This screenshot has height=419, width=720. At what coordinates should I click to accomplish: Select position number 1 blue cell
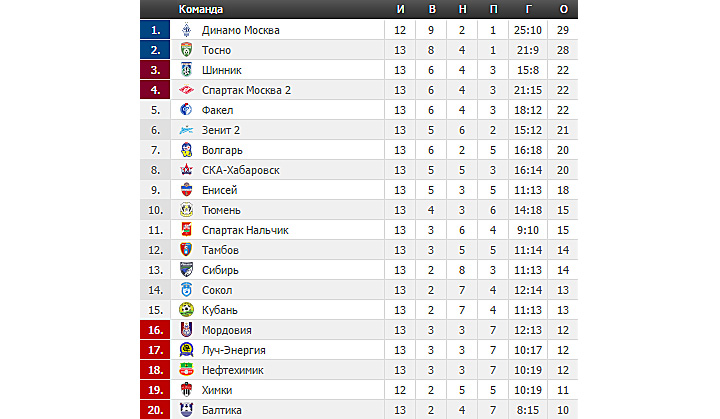pyautogui.click(x=155, y=30)
